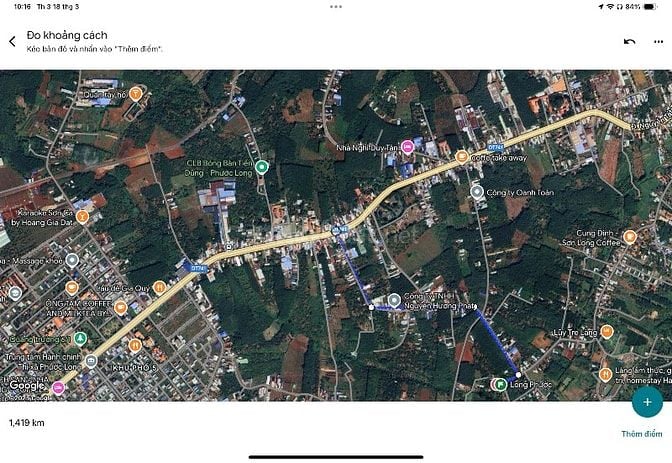Image resolution: width=672 pixels, height=463 pixels.
Task: Tap the teal plus add-point button
Action: (647, 402)
